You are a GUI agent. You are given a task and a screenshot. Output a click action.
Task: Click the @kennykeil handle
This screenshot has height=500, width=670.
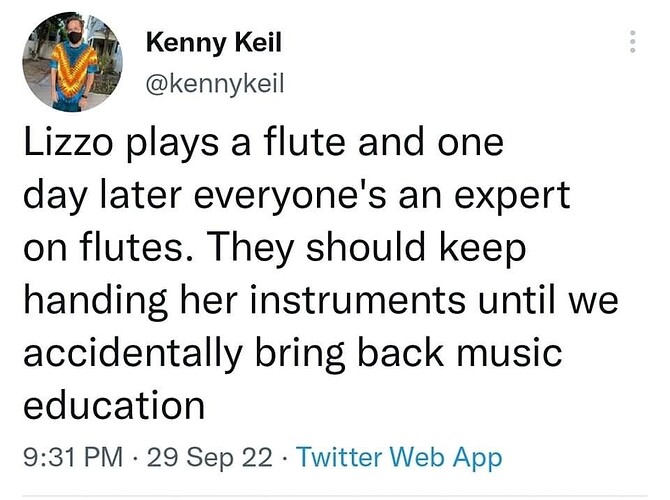click(215, 85)
